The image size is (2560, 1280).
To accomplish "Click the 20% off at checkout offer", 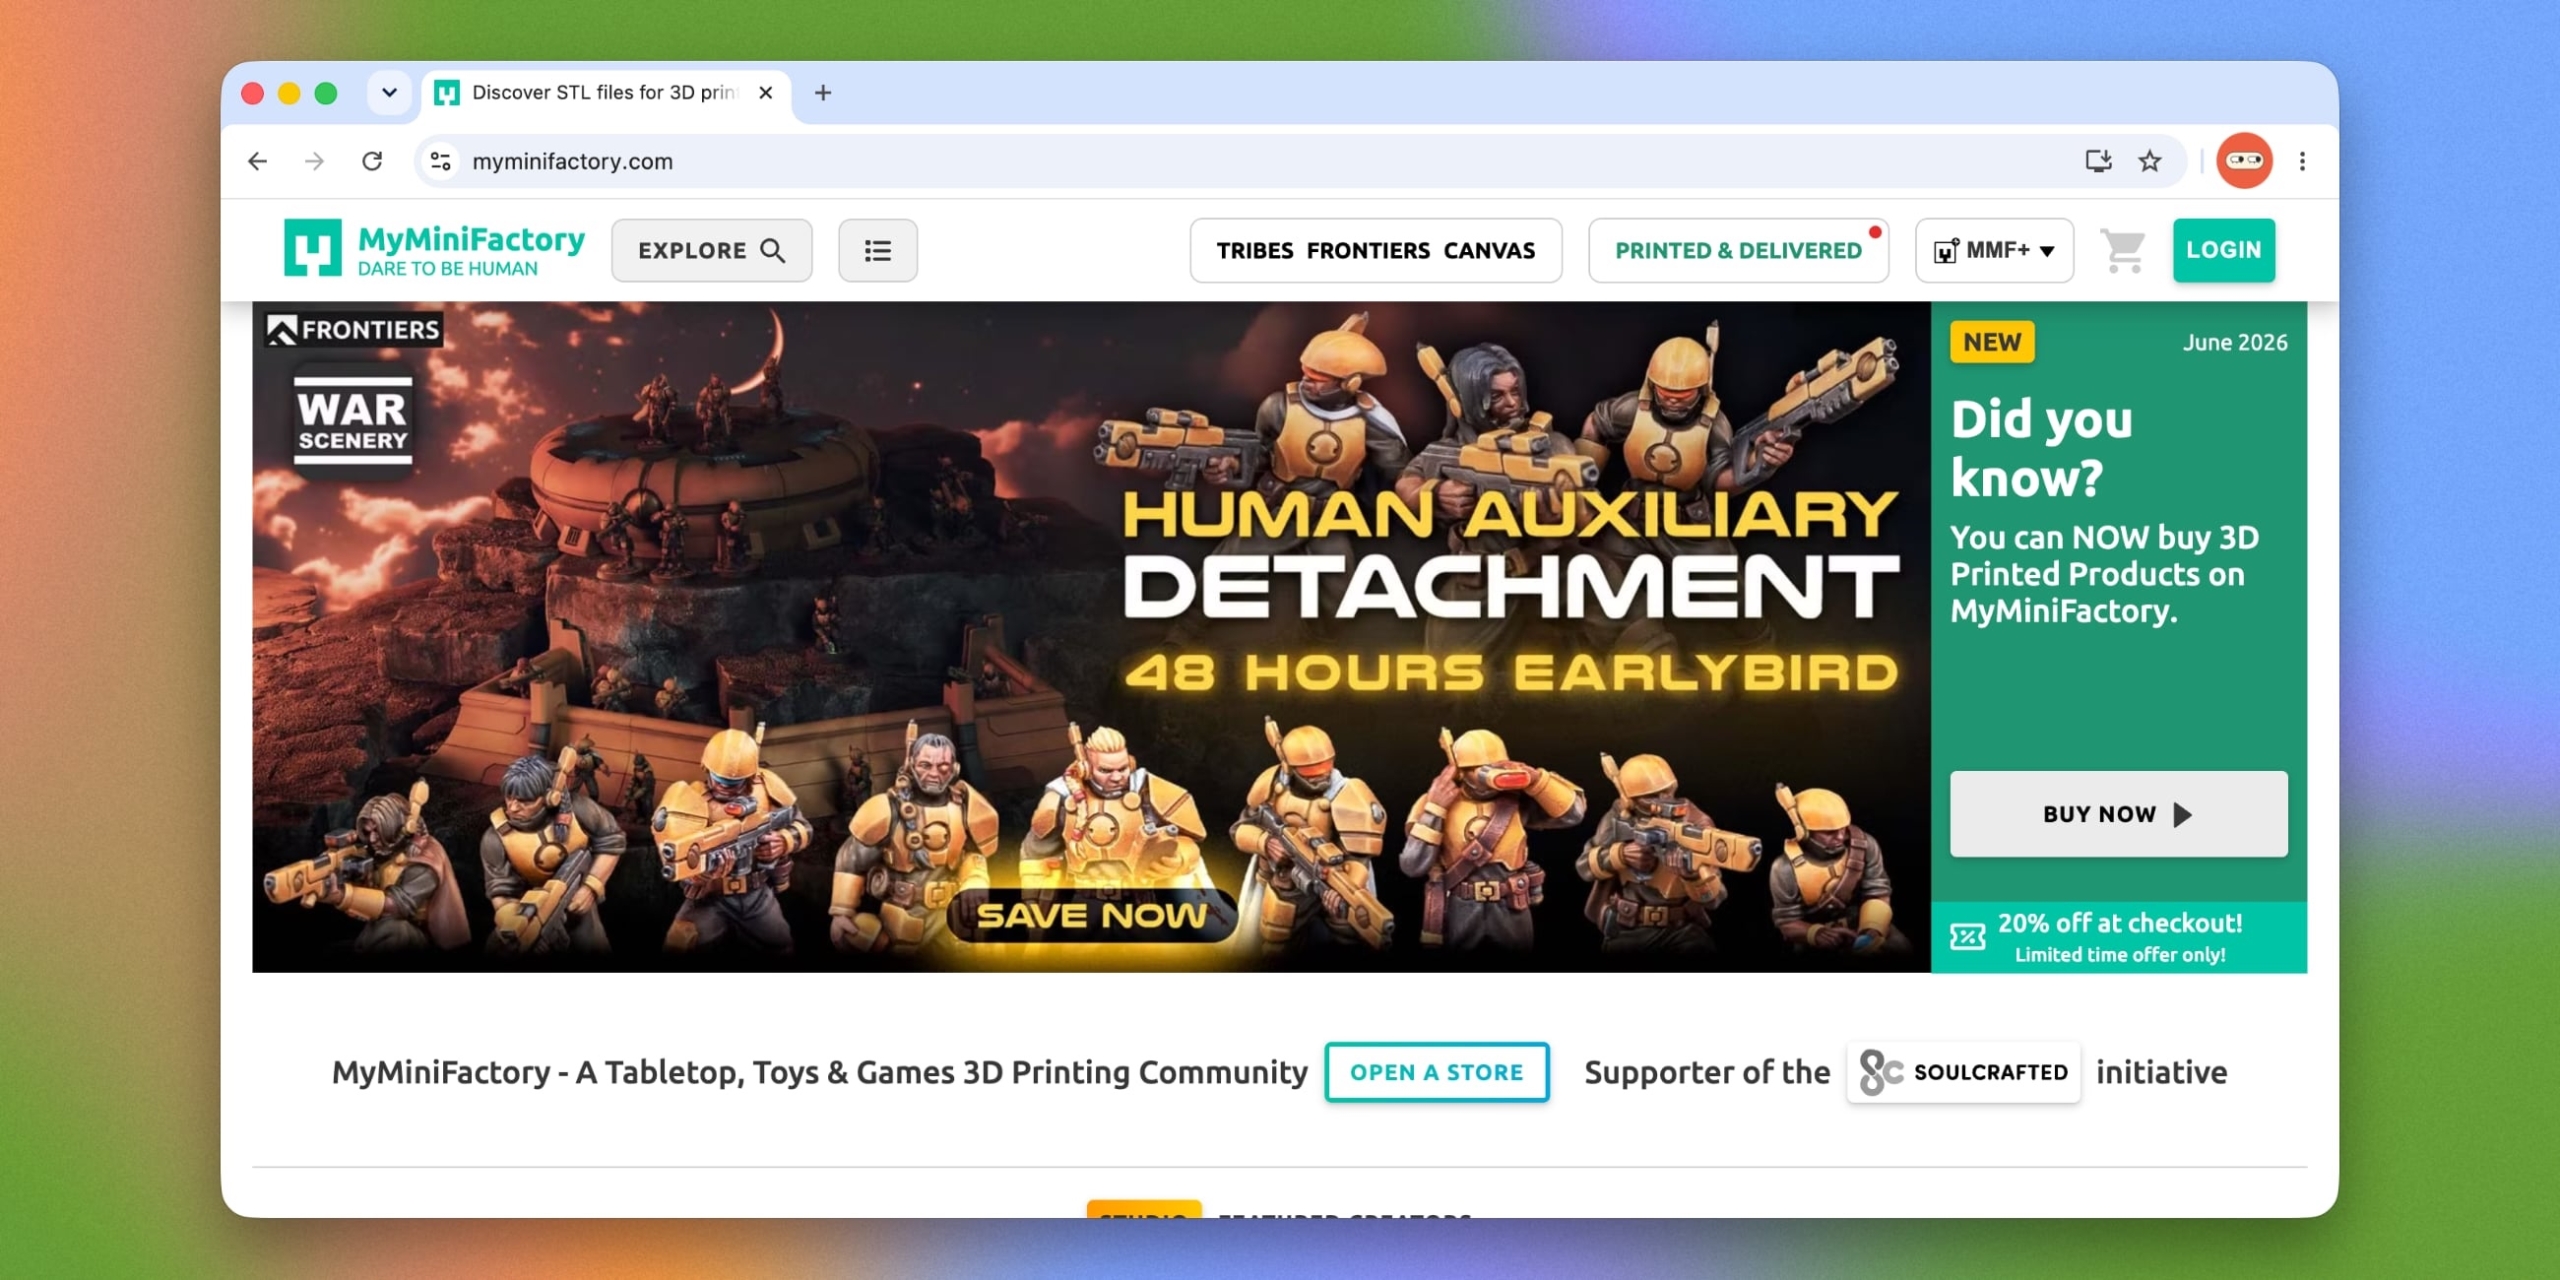I will tap(2118, 937).
